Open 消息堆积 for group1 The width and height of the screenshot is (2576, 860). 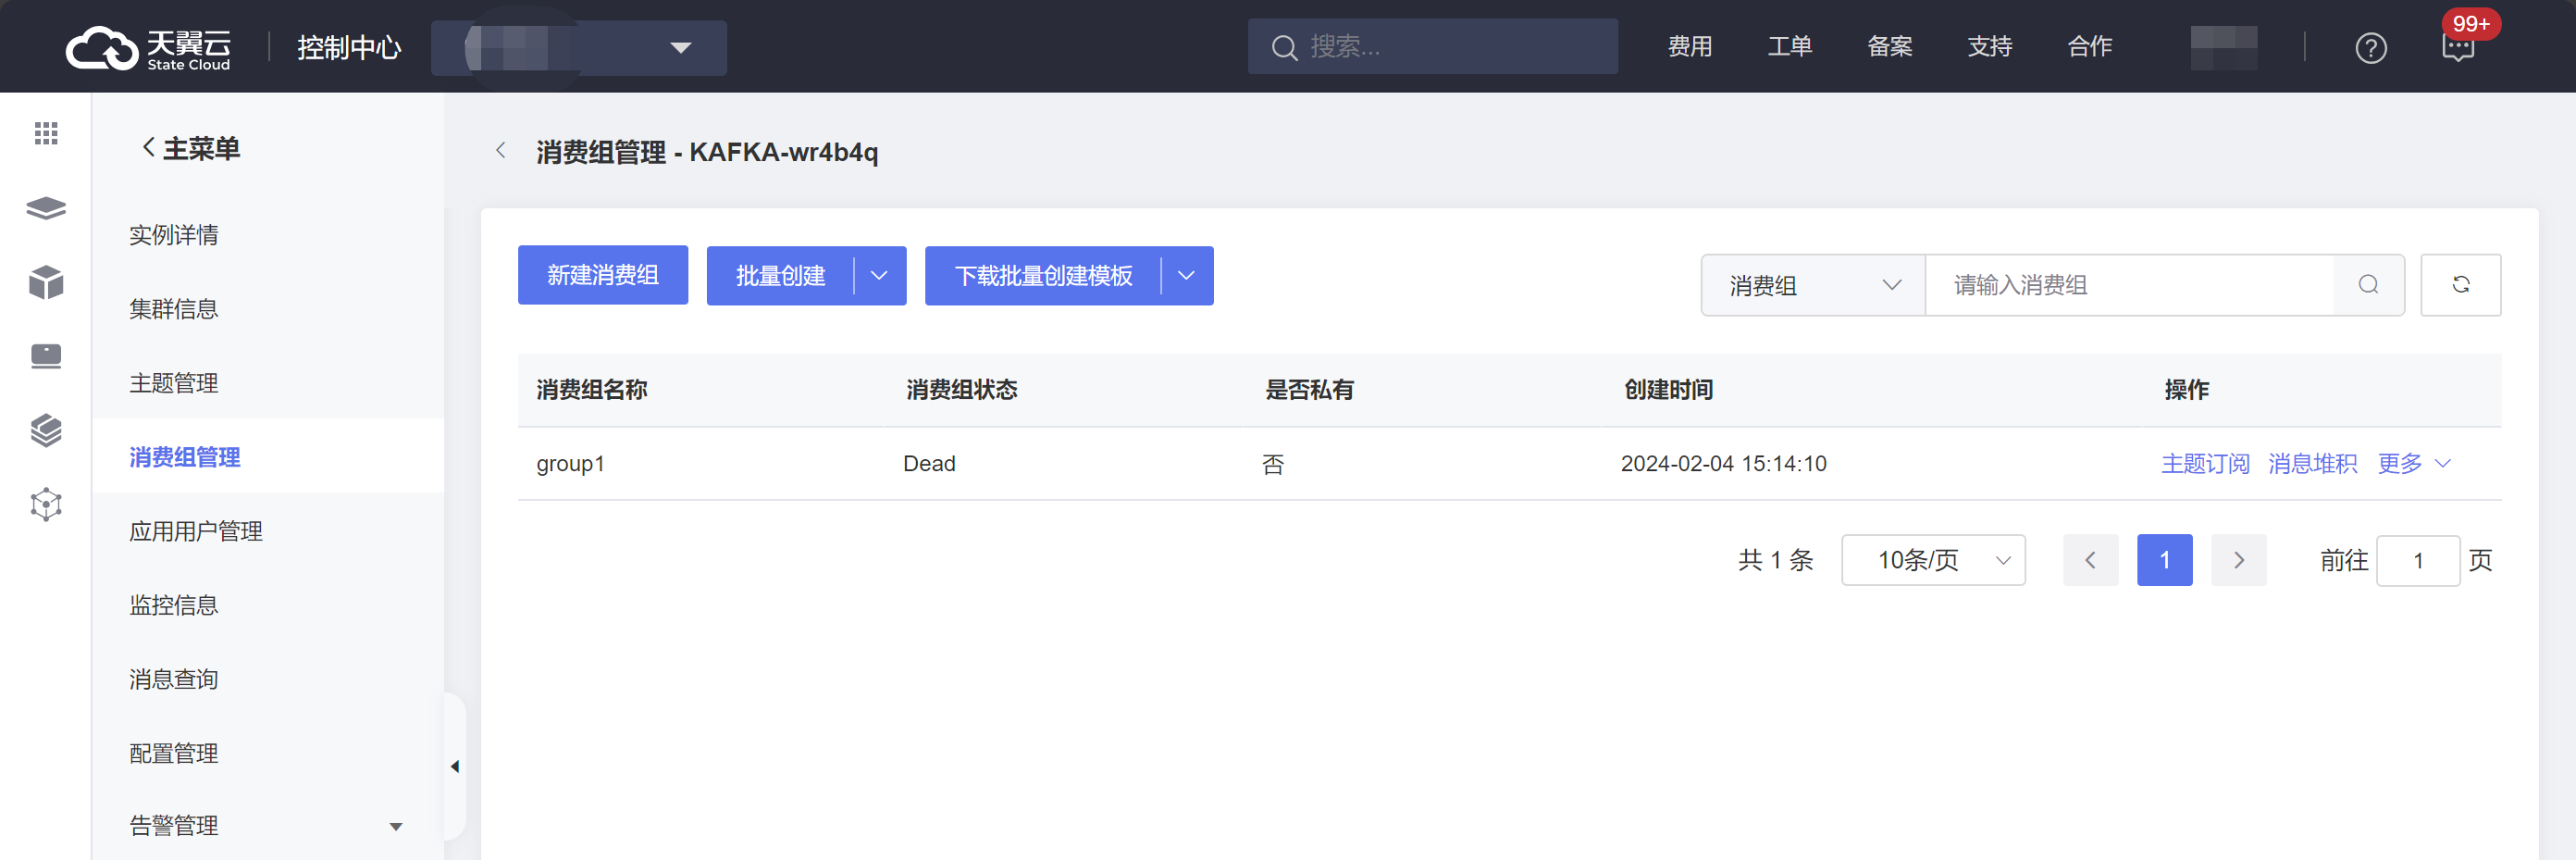pyautogui.click(x=2313, y=463)
